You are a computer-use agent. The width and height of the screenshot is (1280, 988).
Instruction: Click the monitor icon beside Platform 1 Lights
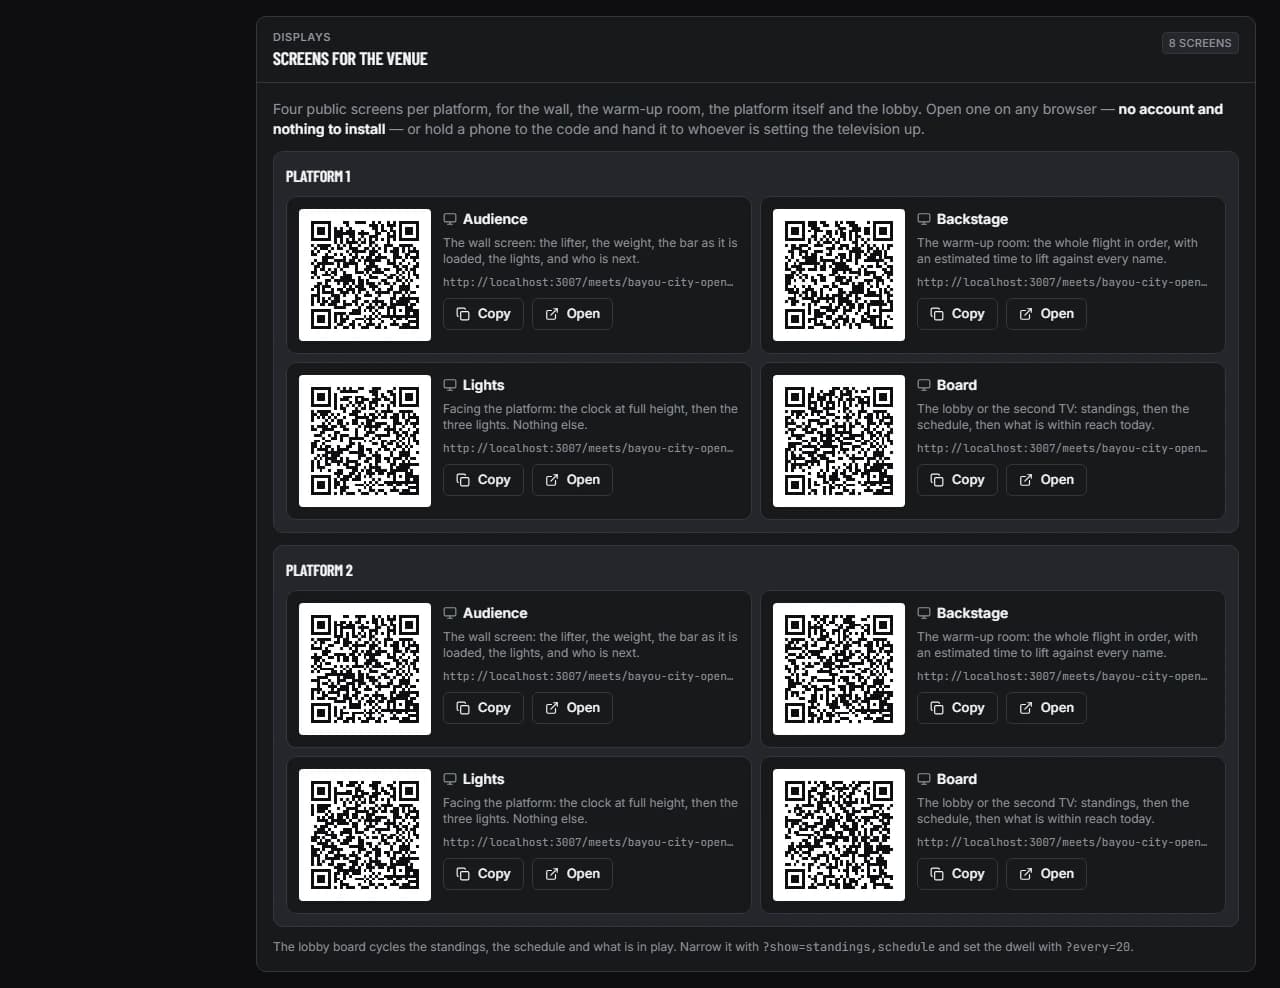pos(450,385)
